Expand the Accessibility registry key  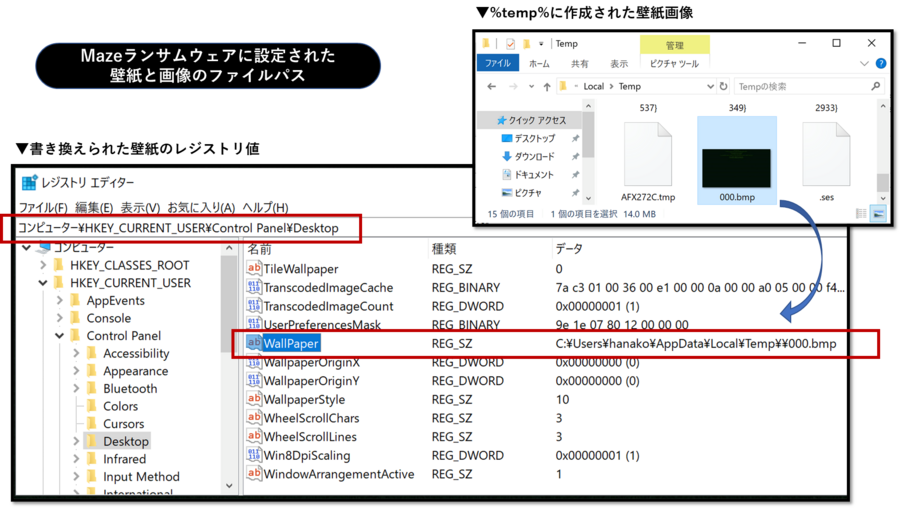(x=76, y=353)
